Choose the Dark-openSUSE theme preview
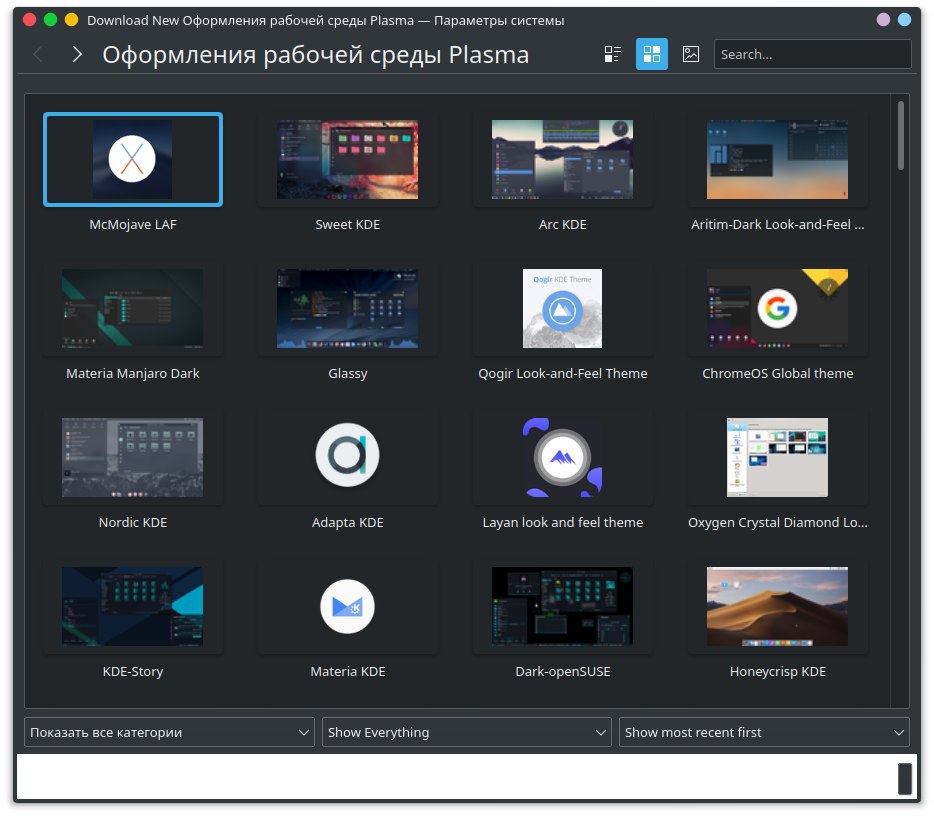The width and height of the screenshot is (934, 816). [562, 606]
